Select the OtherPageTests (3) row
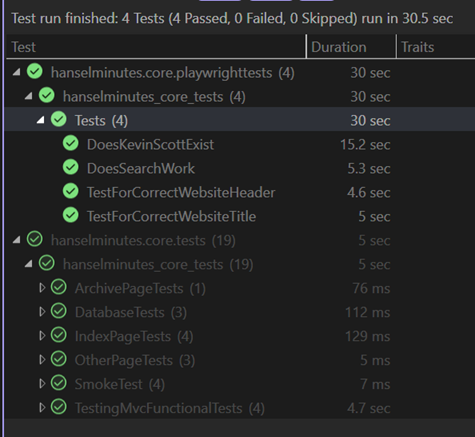Image resolution: width=475 pixels, height=437 pixels. (240, 360)
